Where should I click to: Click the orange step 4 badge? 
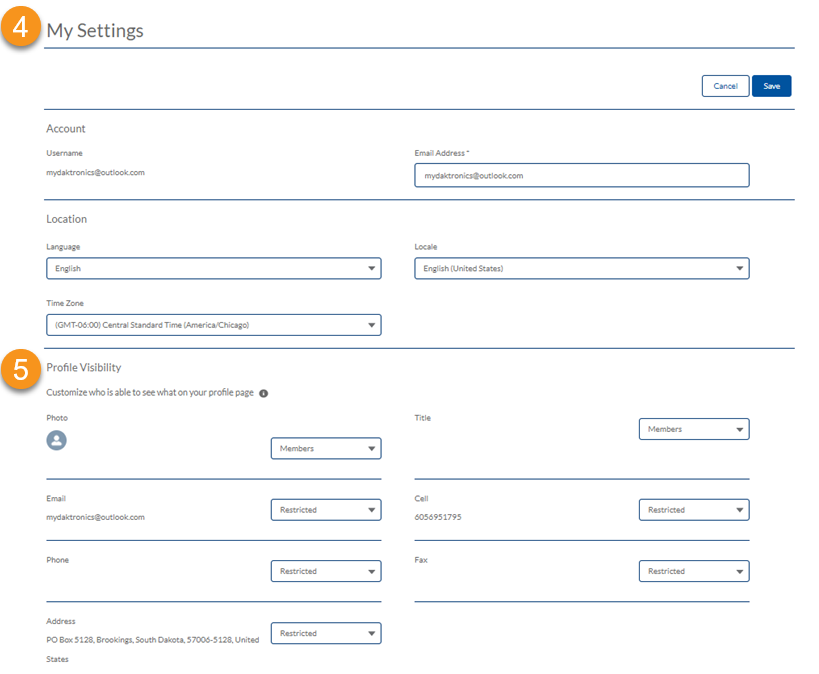coord(21,25)
